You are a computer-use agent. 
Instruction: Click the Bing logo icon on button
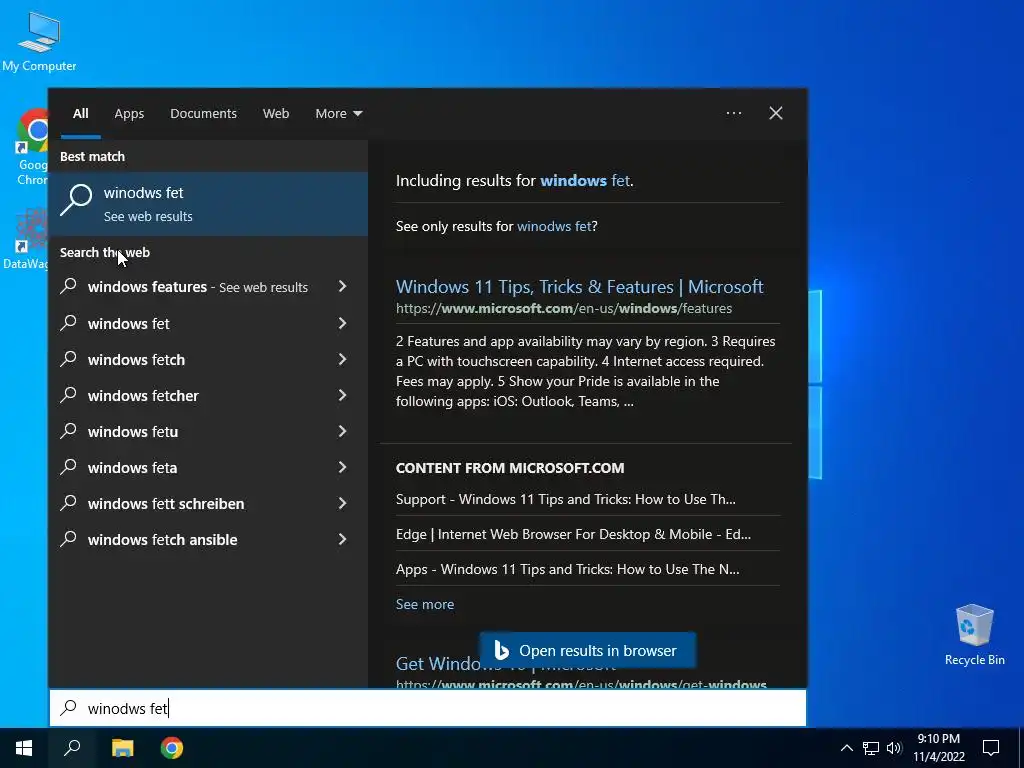502,650
